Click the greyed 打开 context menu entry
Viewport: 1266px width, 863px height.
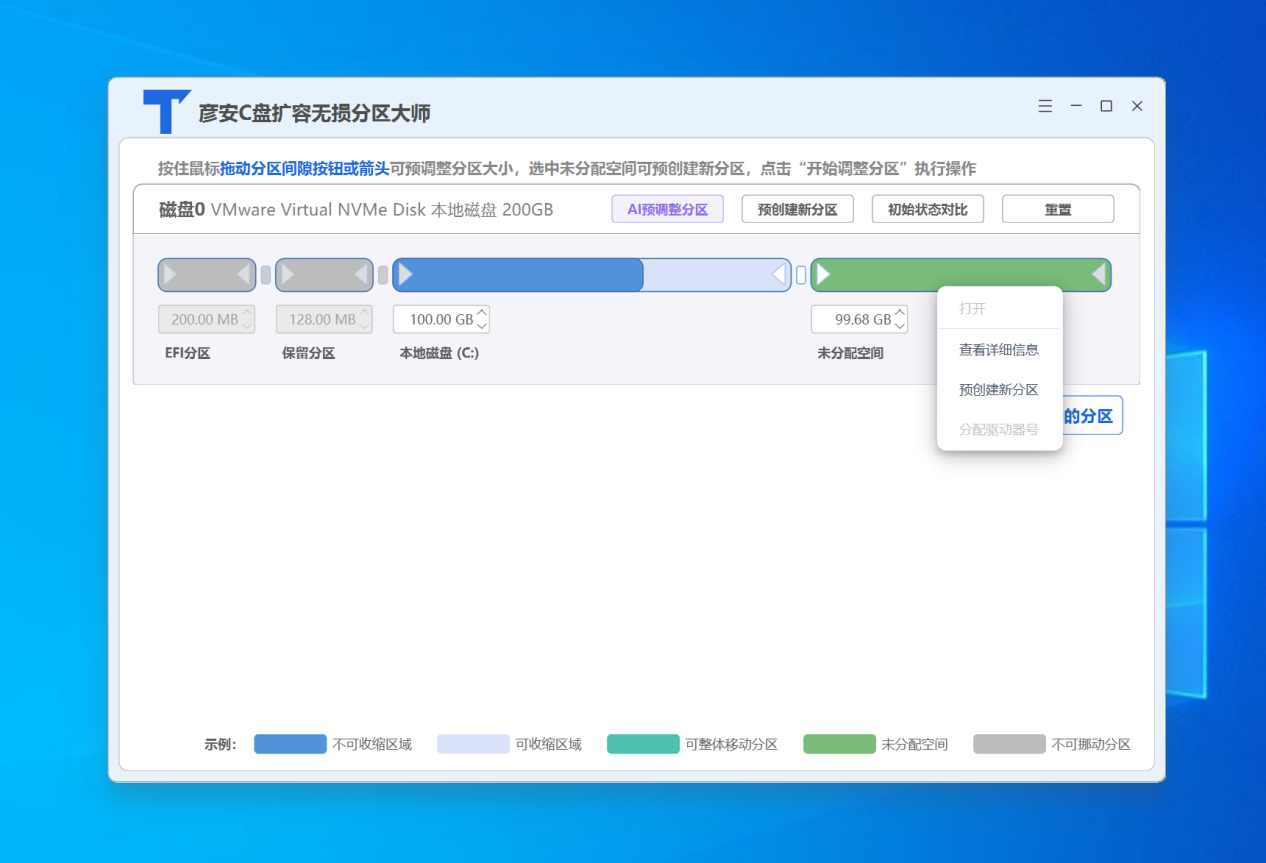(x=999, y=309)
